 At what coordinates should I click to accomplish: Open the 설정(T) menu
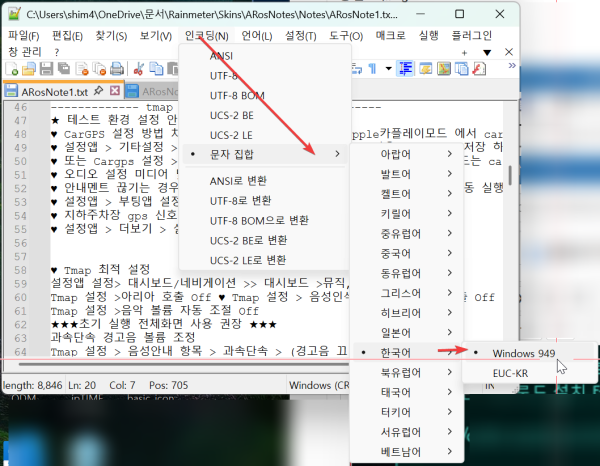301,36
